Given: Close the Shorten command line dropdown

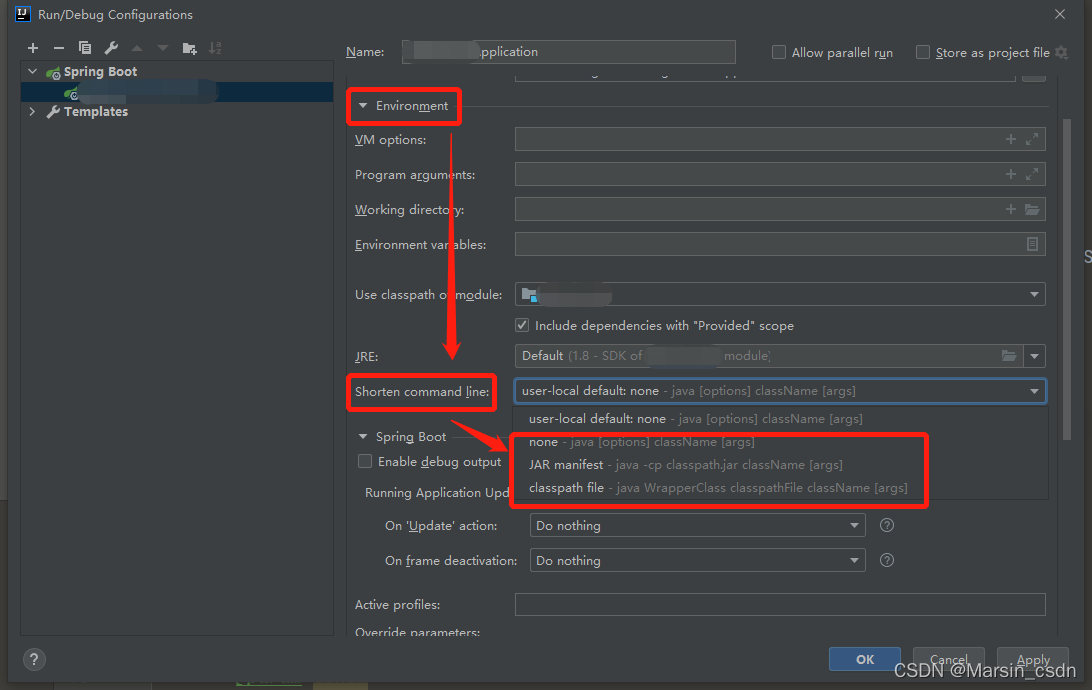Looking at the screenshot, I should click(x=1035, y=391).
